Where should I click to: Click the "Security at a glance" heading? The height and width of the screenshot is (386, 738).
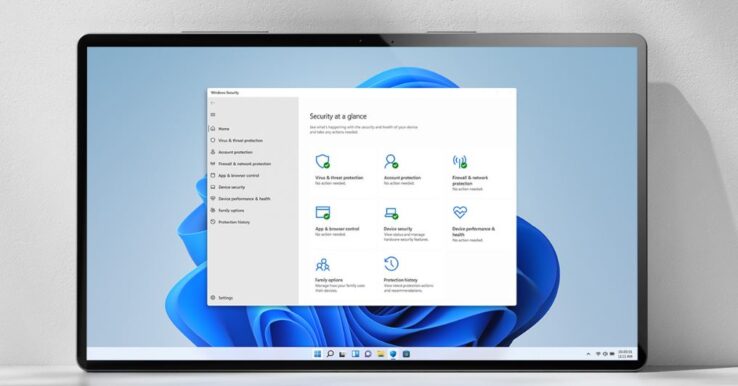[x=338, y=116]
